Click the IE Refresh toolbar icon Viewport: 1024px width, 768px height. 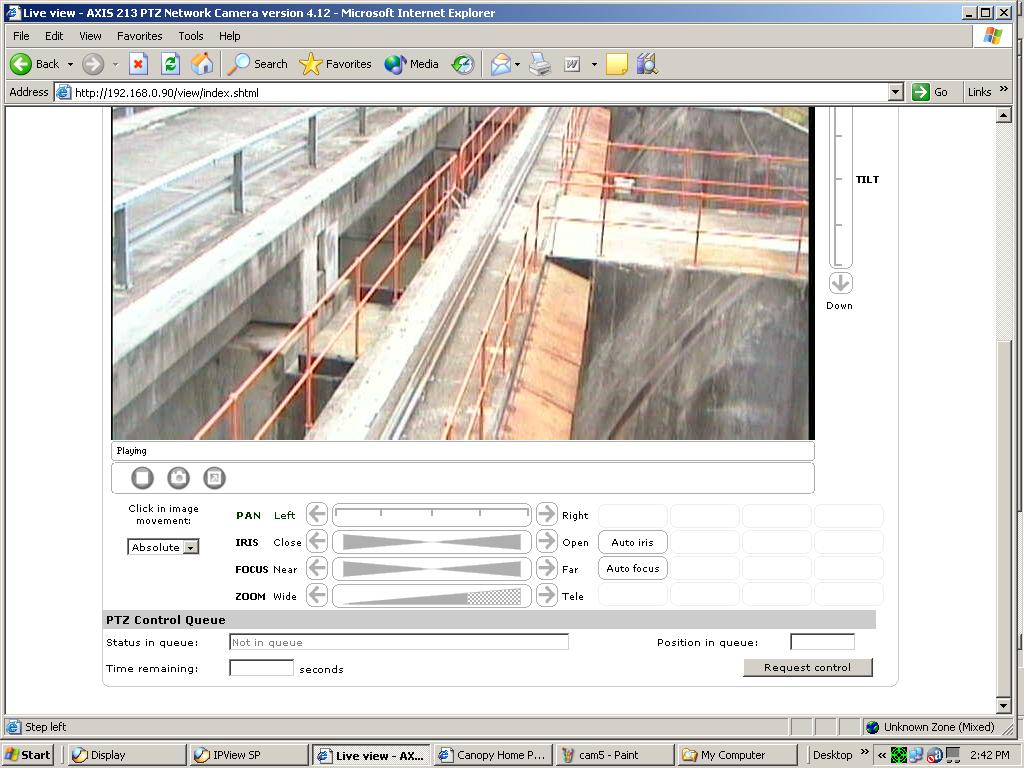[171, 64]
